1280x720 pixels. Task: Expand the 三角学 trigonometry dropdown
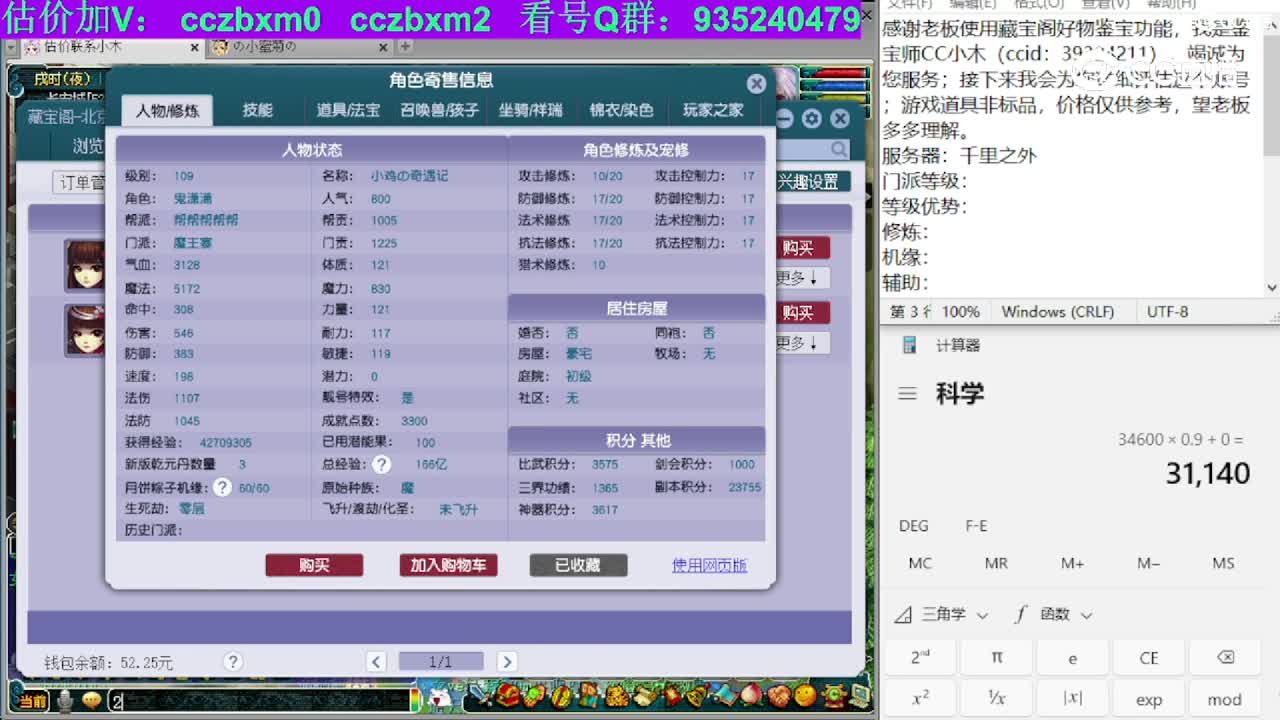point(942,614)
